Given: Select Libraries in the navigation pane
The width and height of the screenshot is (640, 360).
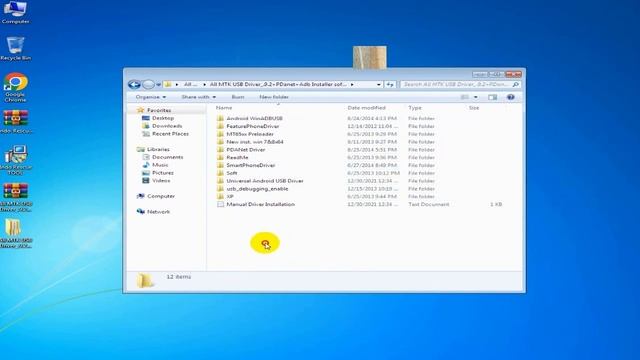Looking at the screenshot, I should pos(158,149).
